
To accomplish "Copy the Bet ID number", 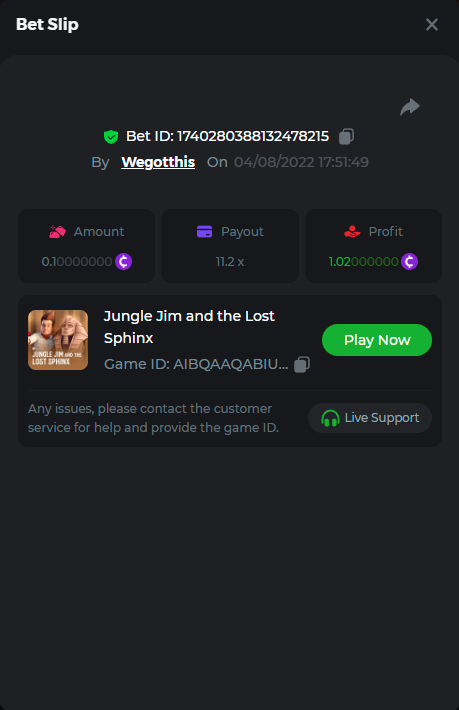I will click(x=346, y=136).
